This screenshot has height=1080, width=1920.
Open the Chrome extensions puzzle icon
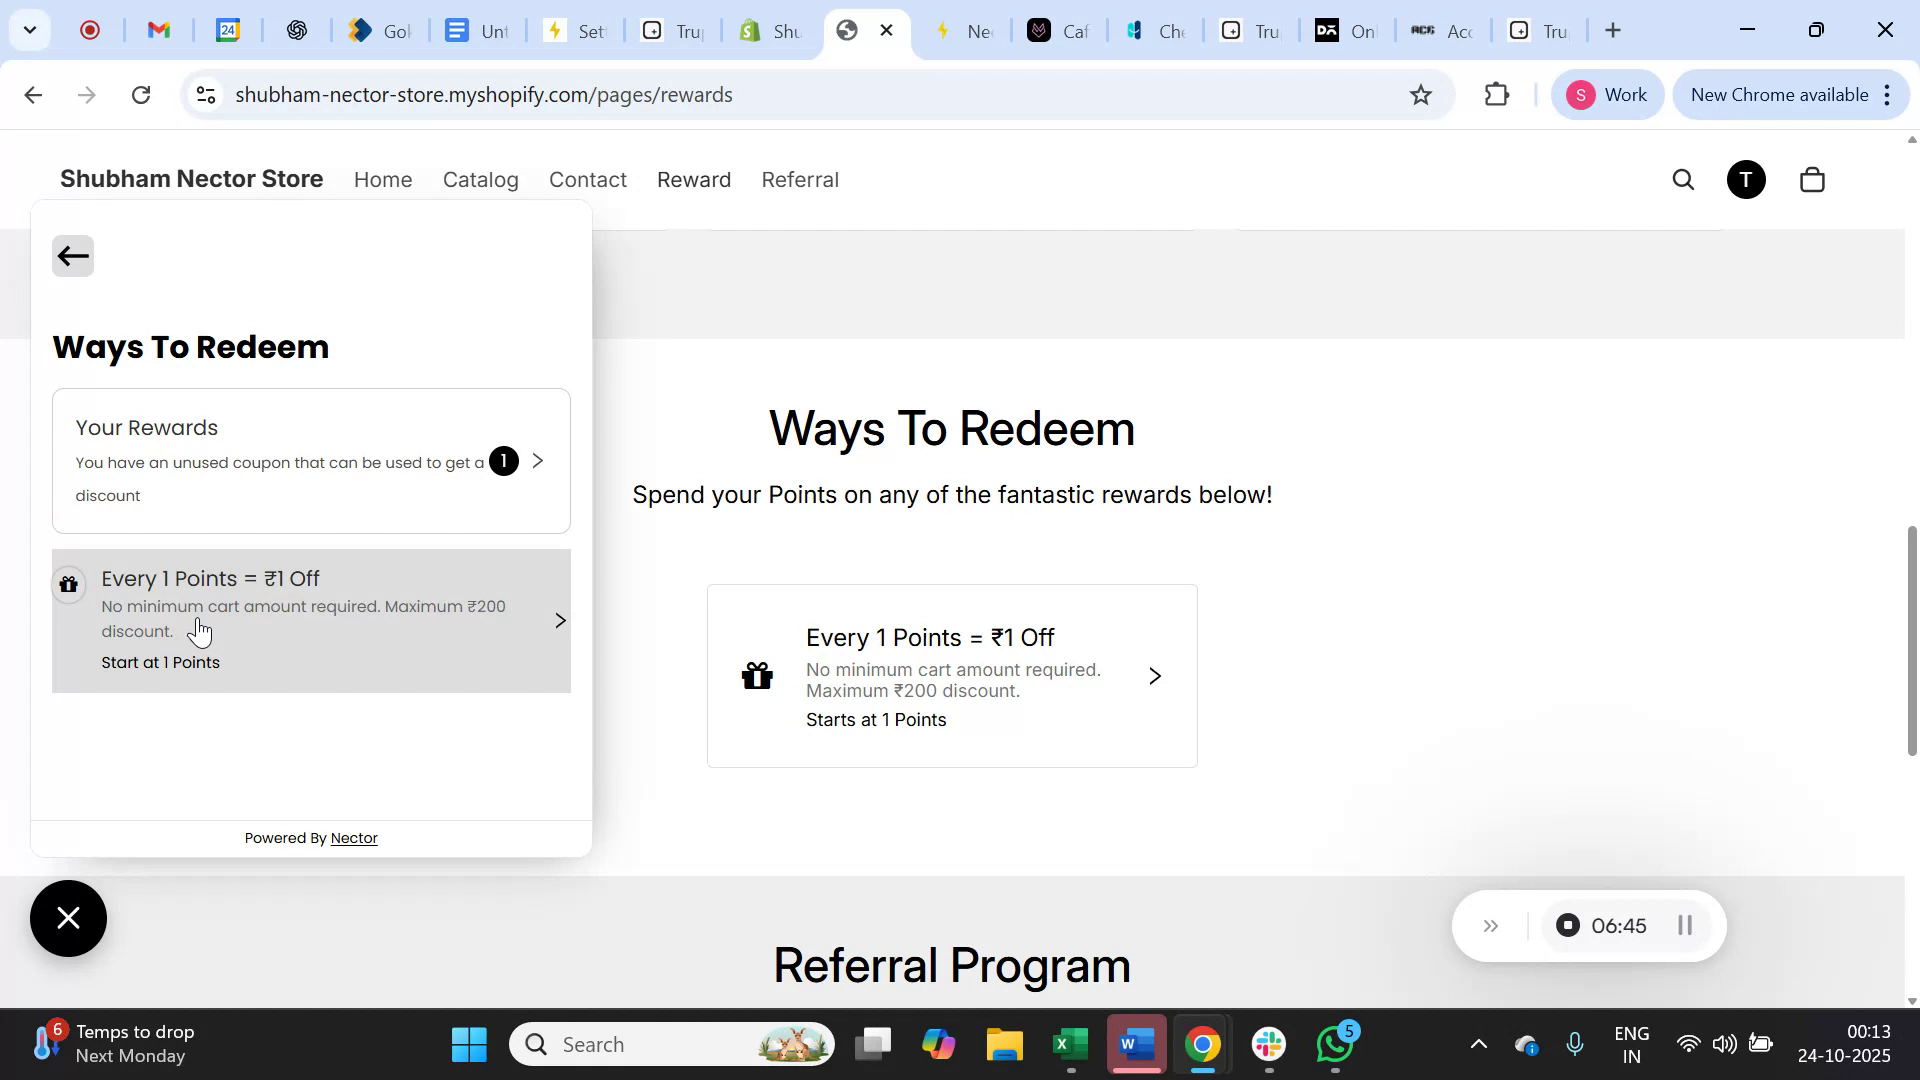(1496, 94)
